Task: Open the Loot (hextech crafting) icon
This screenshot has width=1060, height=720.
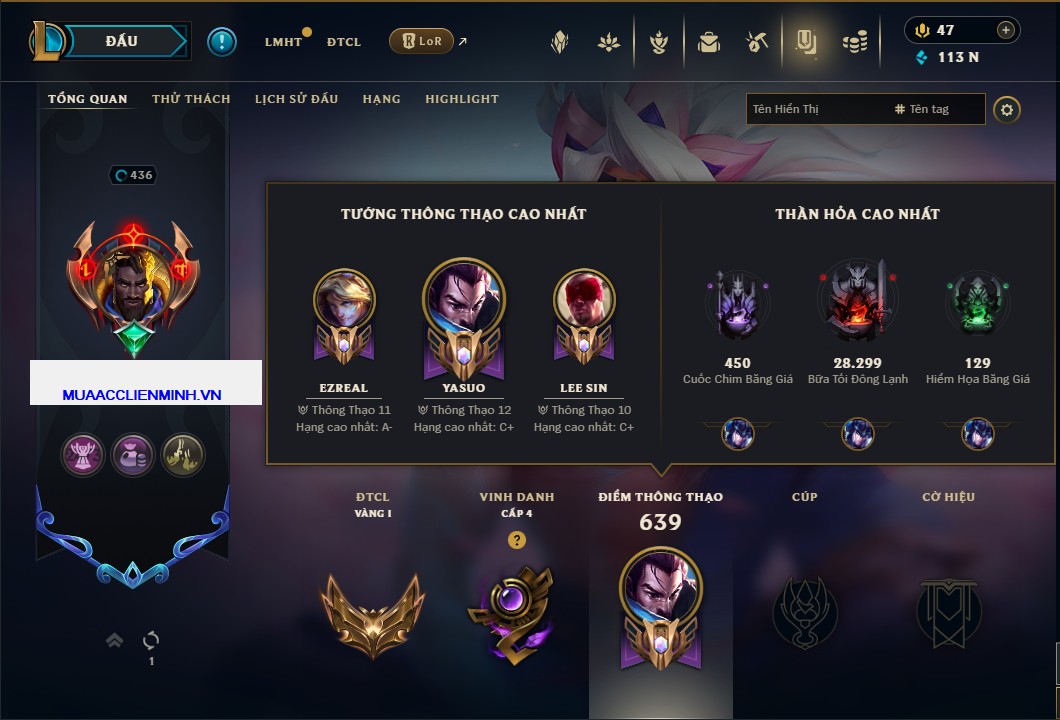Action: pos(757,42)
